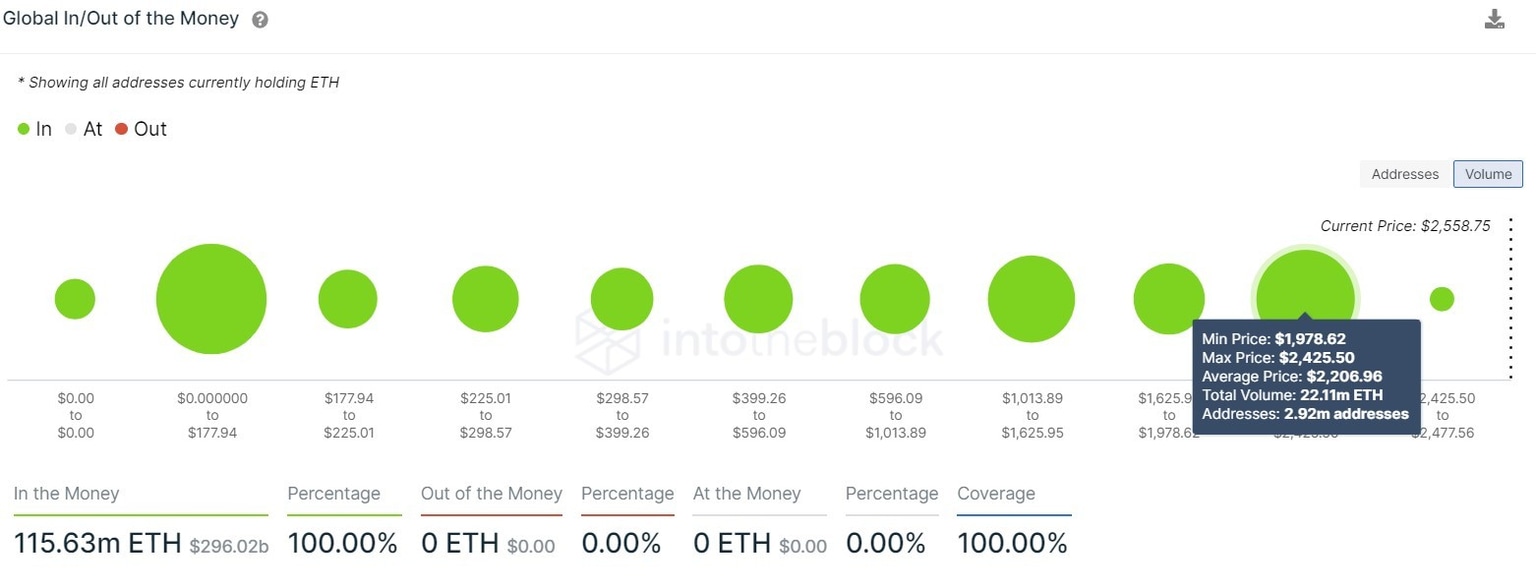This screenshot has height=588, width=1536.
Task: Select the largest green bubble near $0.000000 range
Action: (x=211, y=298)
